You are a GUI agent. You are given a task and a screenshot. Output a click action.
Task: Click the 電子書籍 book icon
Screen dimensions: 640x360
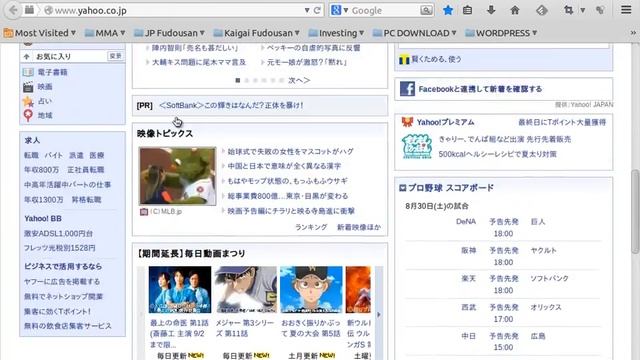28,72
